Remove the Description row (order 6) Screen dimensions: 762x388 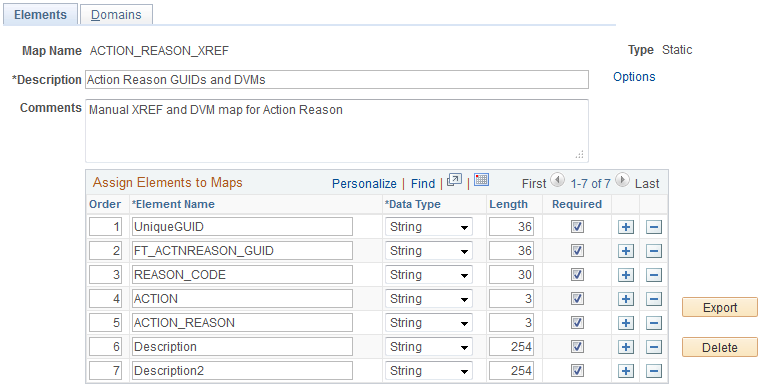(654, 347)
